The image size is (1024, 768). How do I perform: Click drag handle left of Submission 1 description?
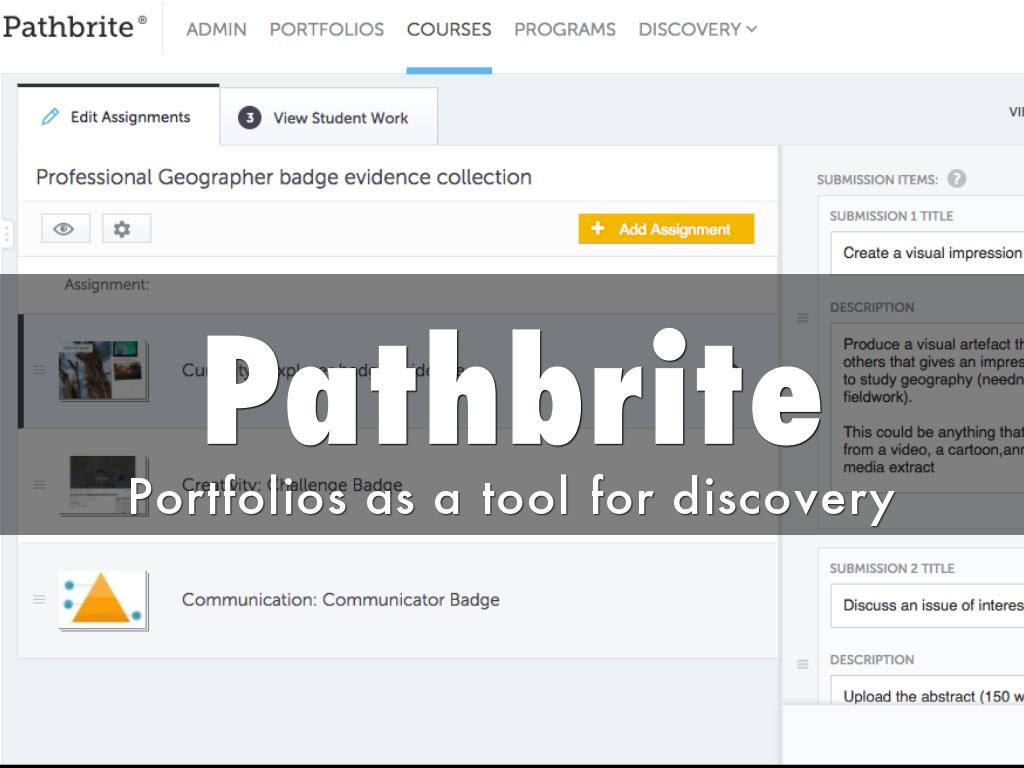802,318
